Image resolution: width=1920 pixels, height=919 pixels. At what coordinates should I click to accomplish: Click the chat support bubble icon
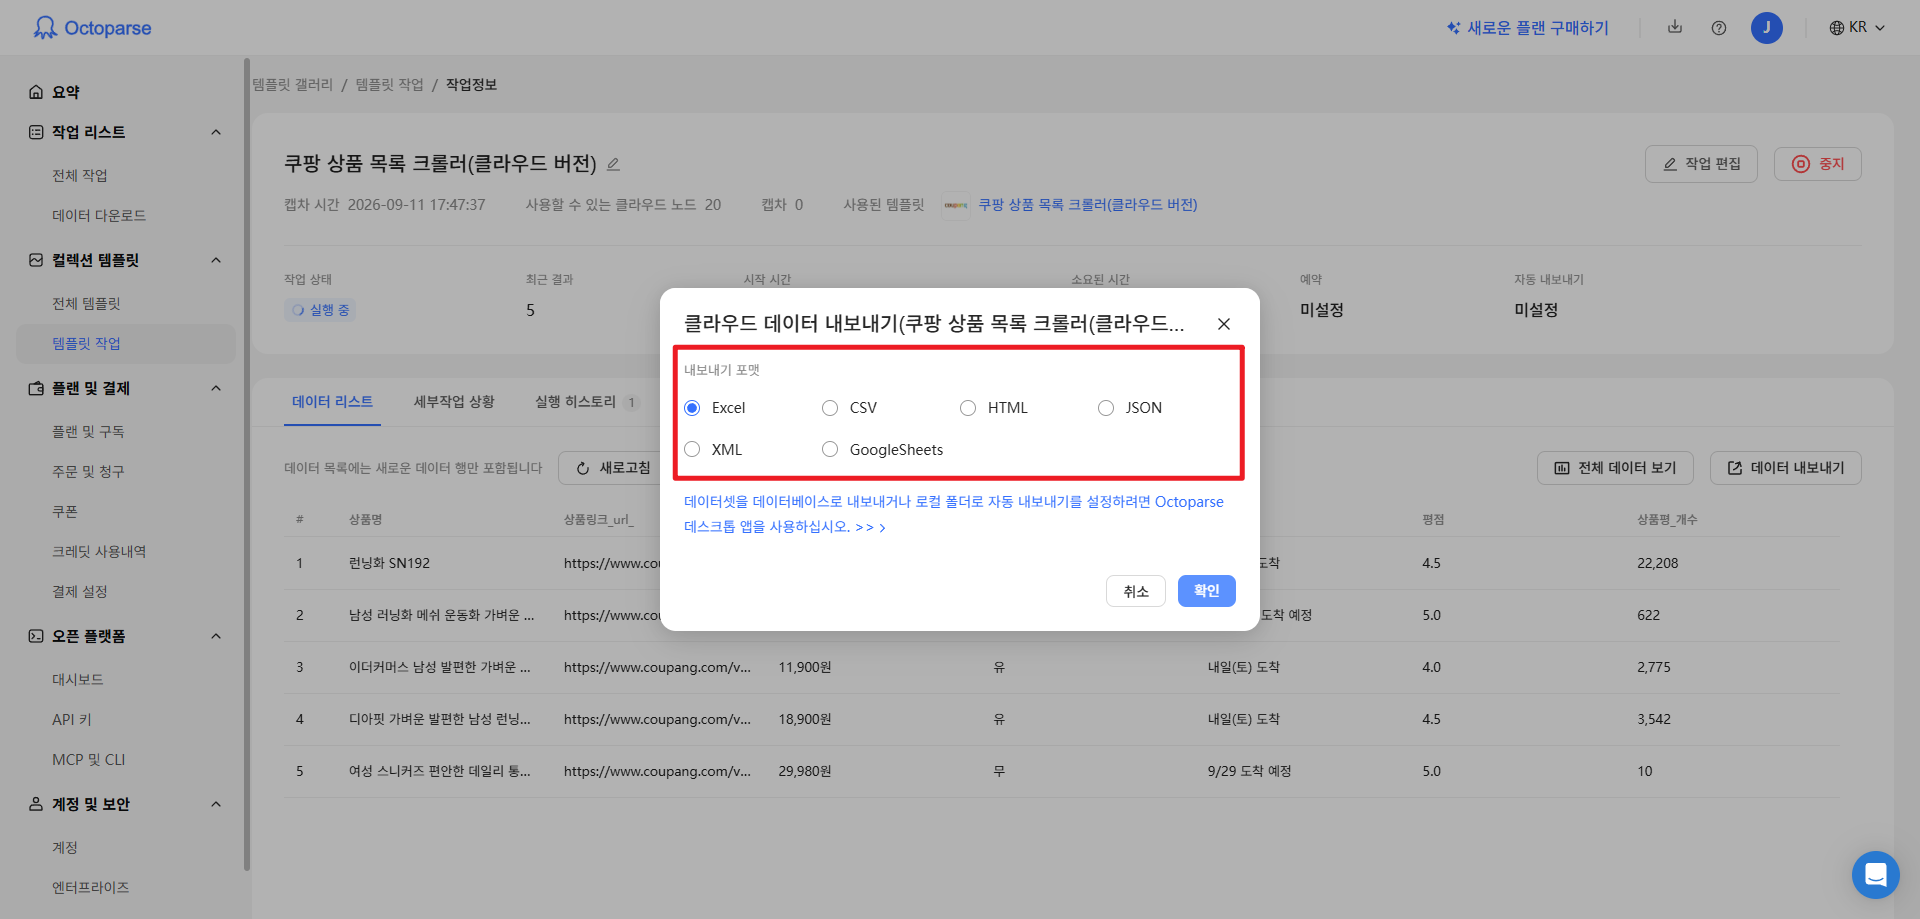[1876, 875]
